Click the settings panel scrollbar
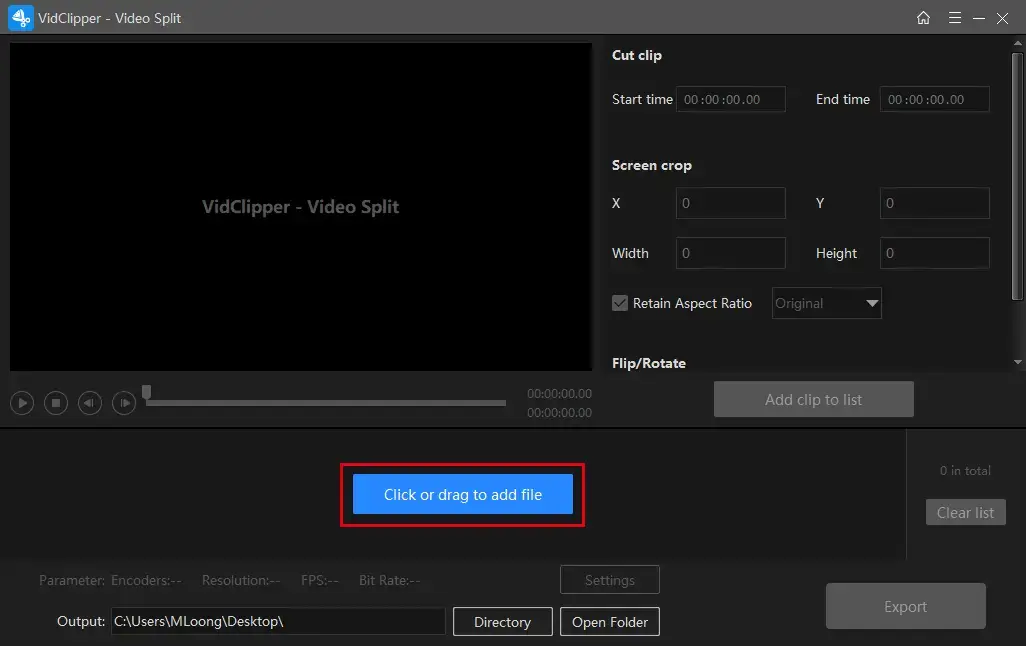The height and width of the screenshot is (646, 1026). click(x=1017, y=177)
